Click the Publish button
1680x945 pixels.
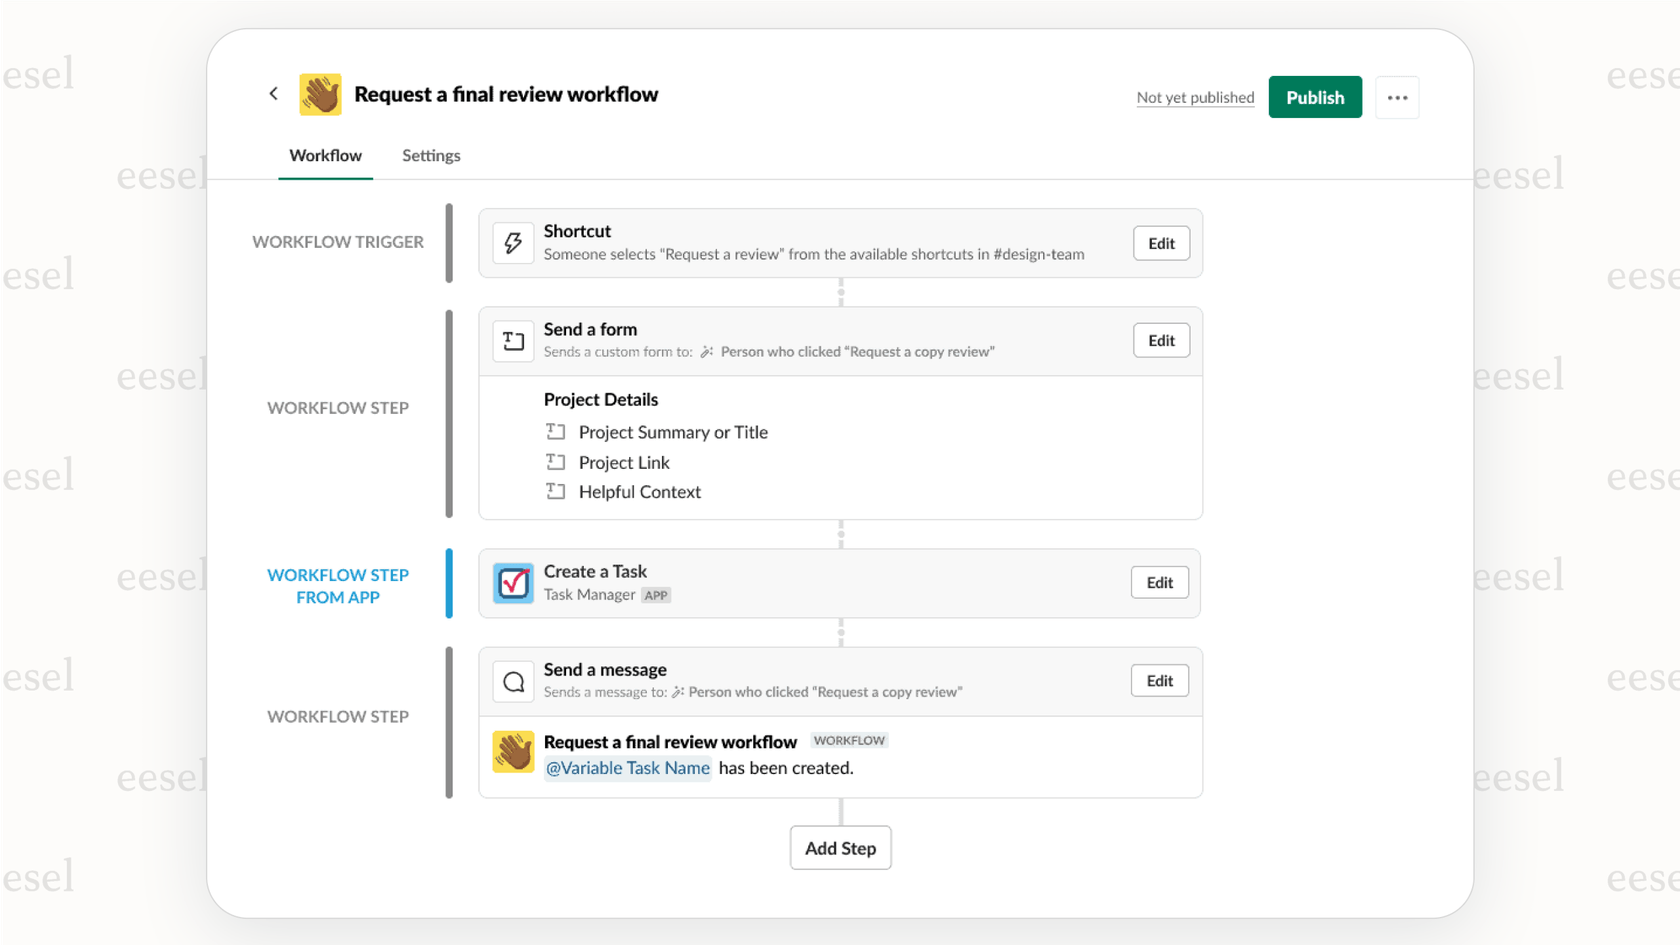(x=1315, y=97)
